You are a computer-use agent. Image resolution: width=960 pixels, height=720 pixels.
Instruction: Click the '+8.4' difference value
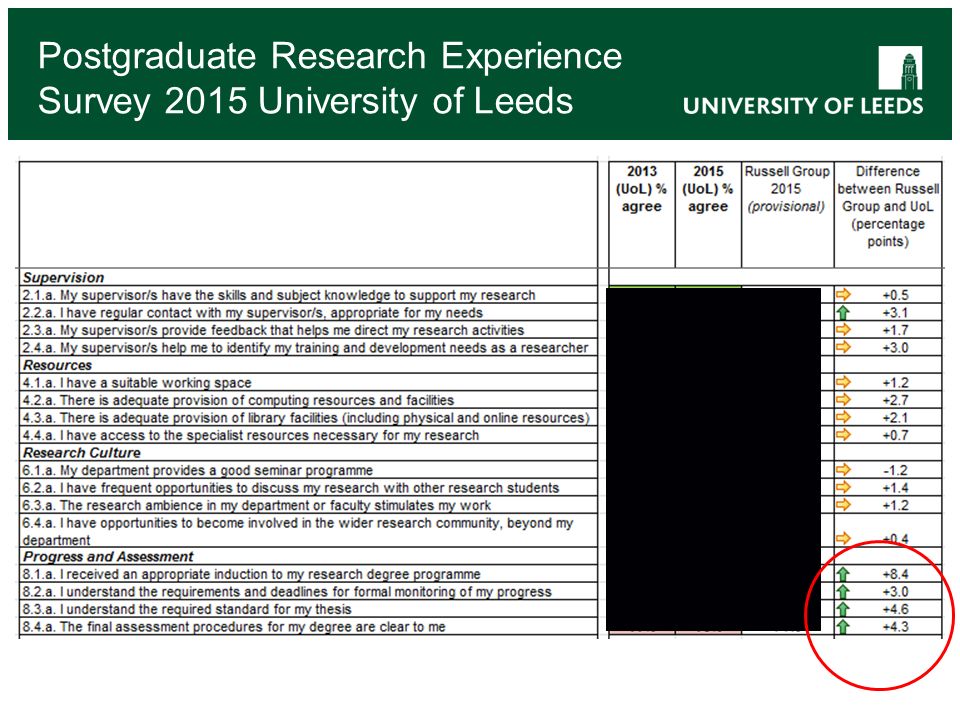tap(895, 574)
